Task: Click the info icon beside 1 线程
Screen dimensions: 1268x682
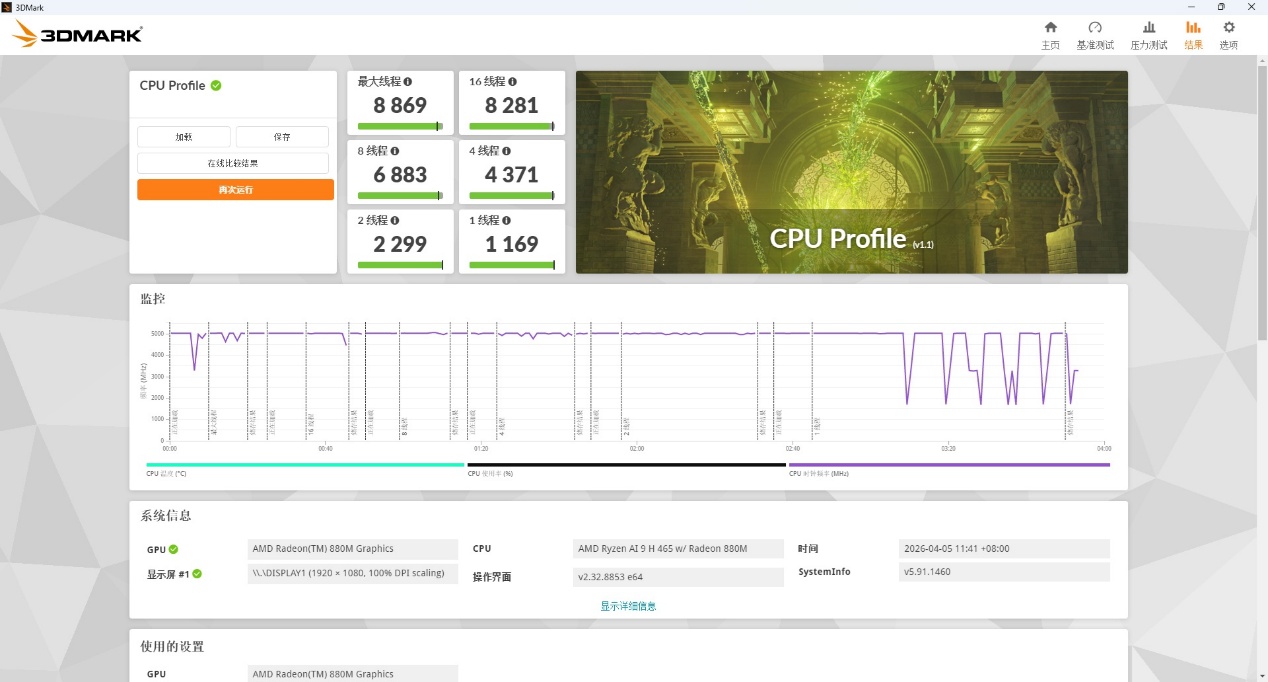Action: click(506, 220)
